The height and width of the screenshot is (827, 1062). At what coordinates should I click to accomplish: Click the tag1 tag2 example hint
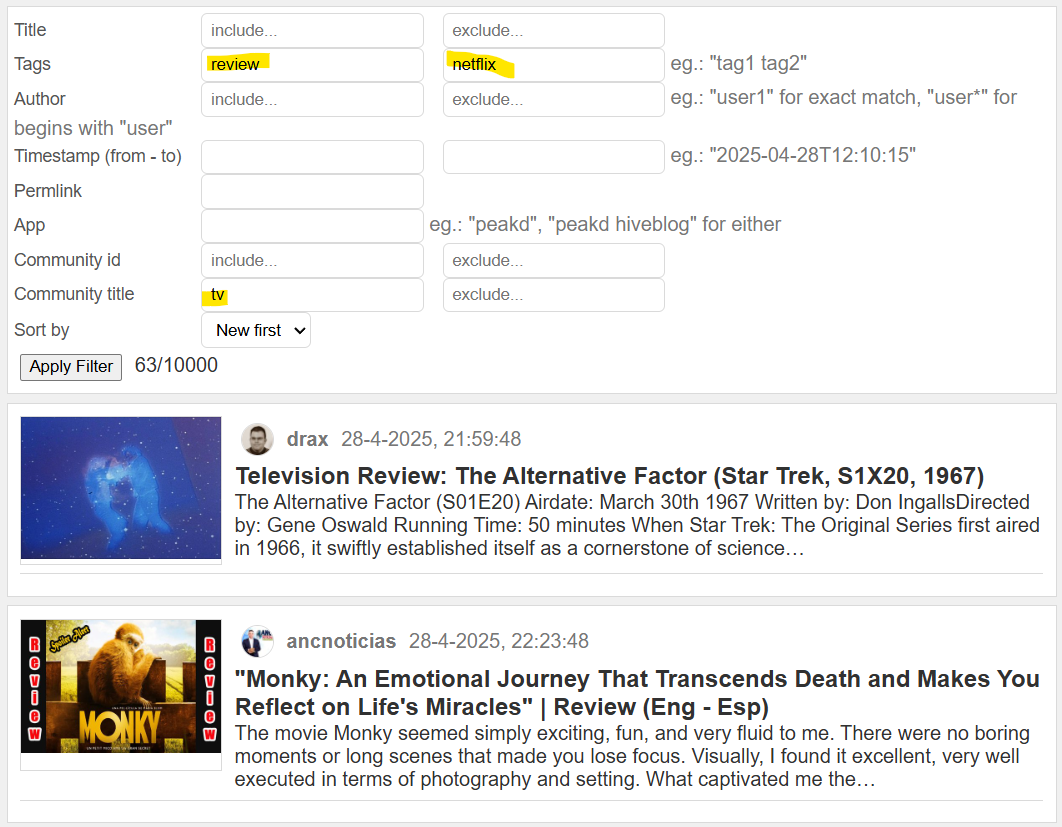coord(739,63)
